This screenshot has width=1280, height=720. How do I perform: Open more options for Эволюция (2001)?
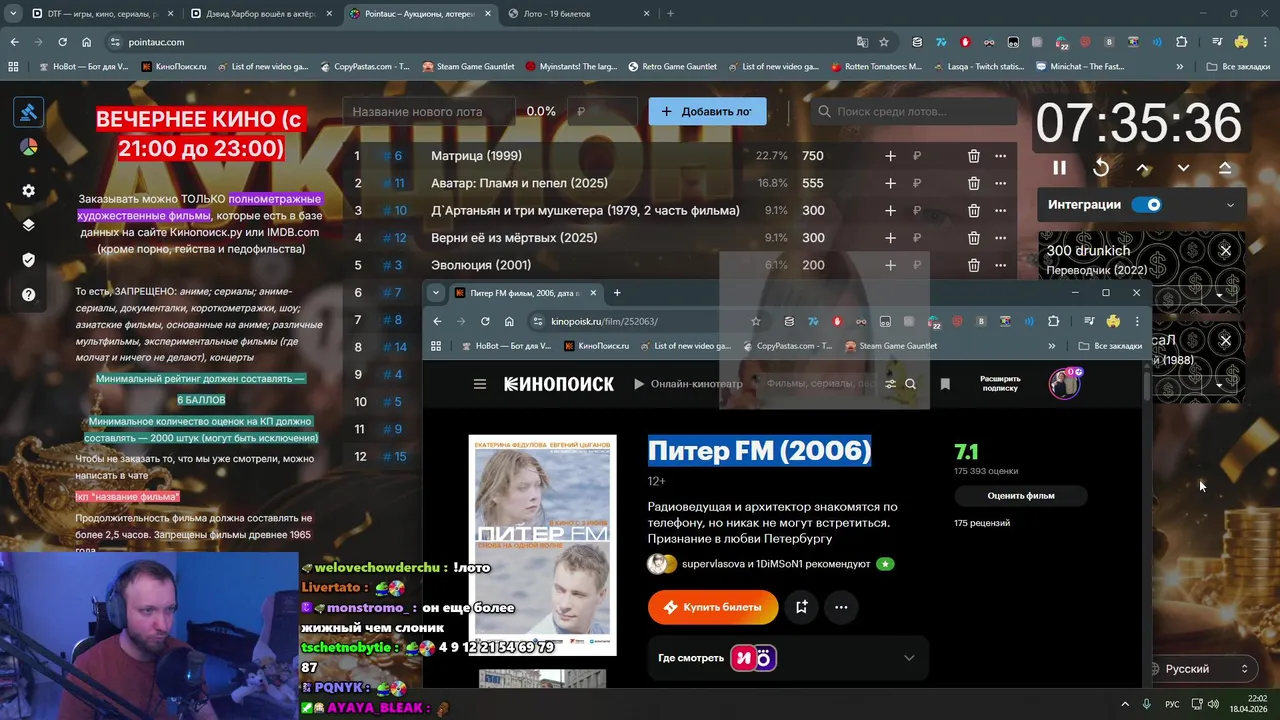pyautogui.click(x=1000, y=265)
